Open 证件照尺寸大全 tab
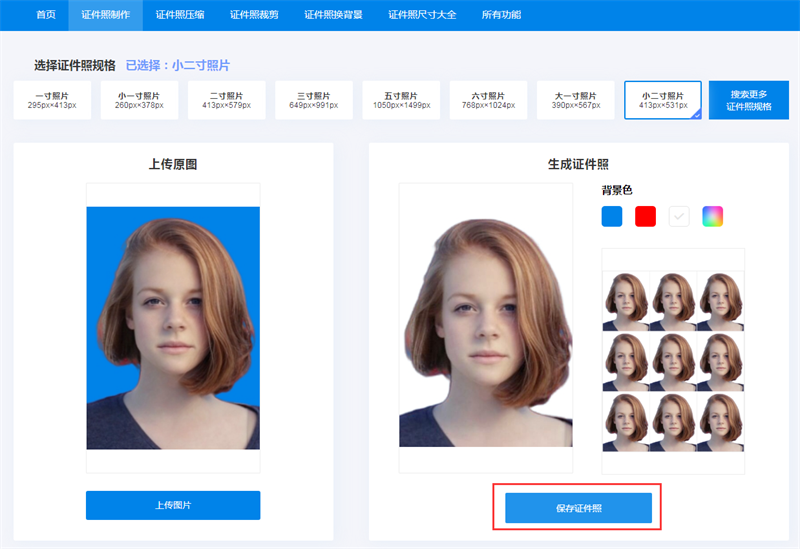Viewport: 800px width, 549px height. 422,15
